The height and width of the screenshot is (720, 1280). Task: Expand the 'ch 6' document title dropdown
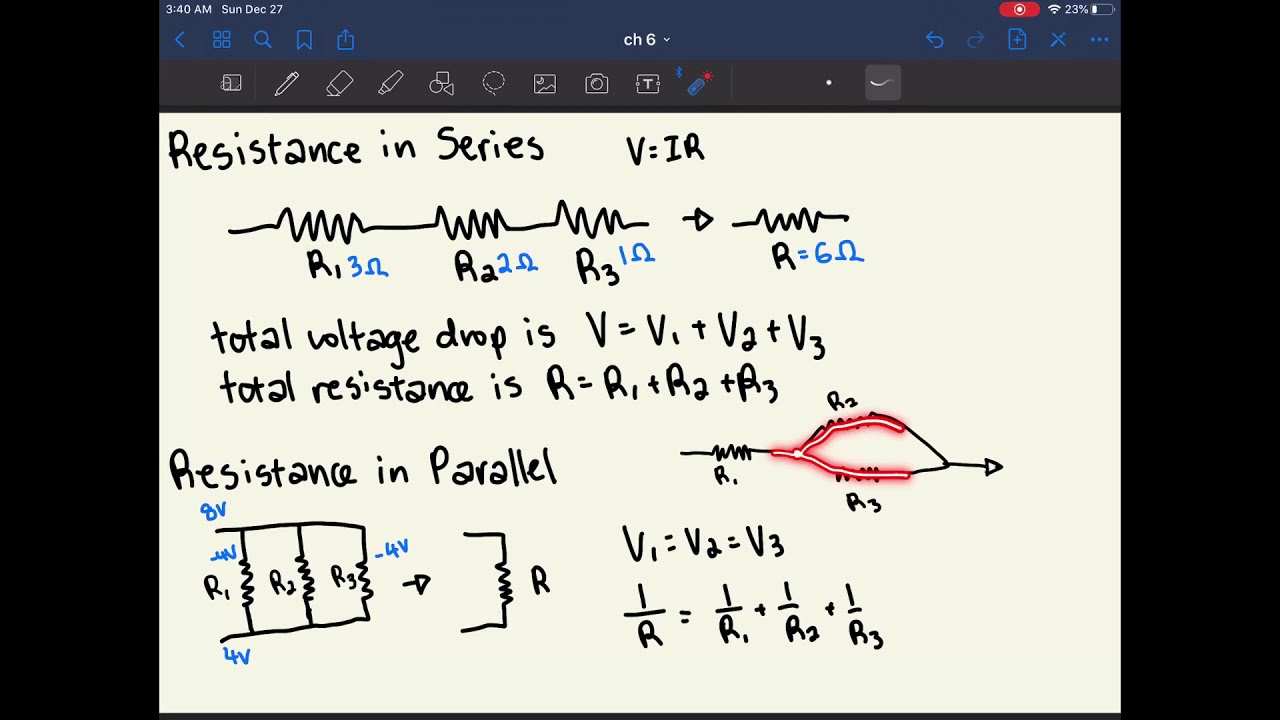click(x=646, y=40)
